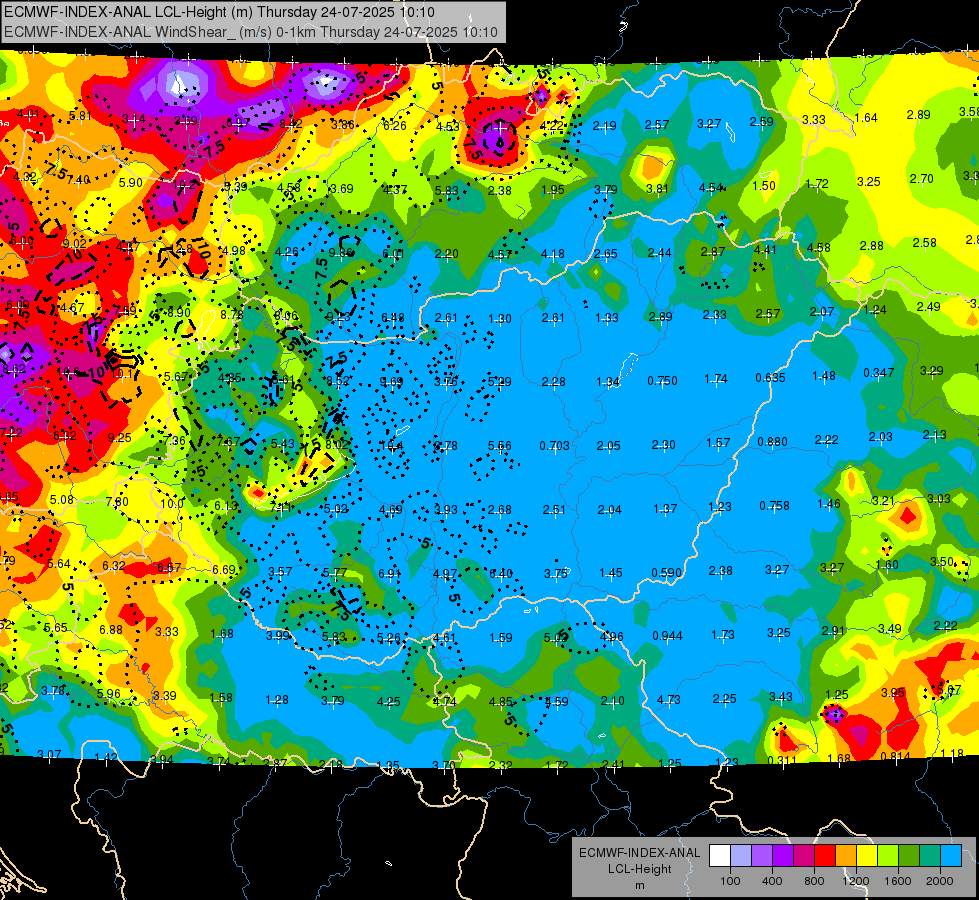Click the wind shear value 0.880
The width and height of the screenshot is (979, 900).
(x=772, y=442)
